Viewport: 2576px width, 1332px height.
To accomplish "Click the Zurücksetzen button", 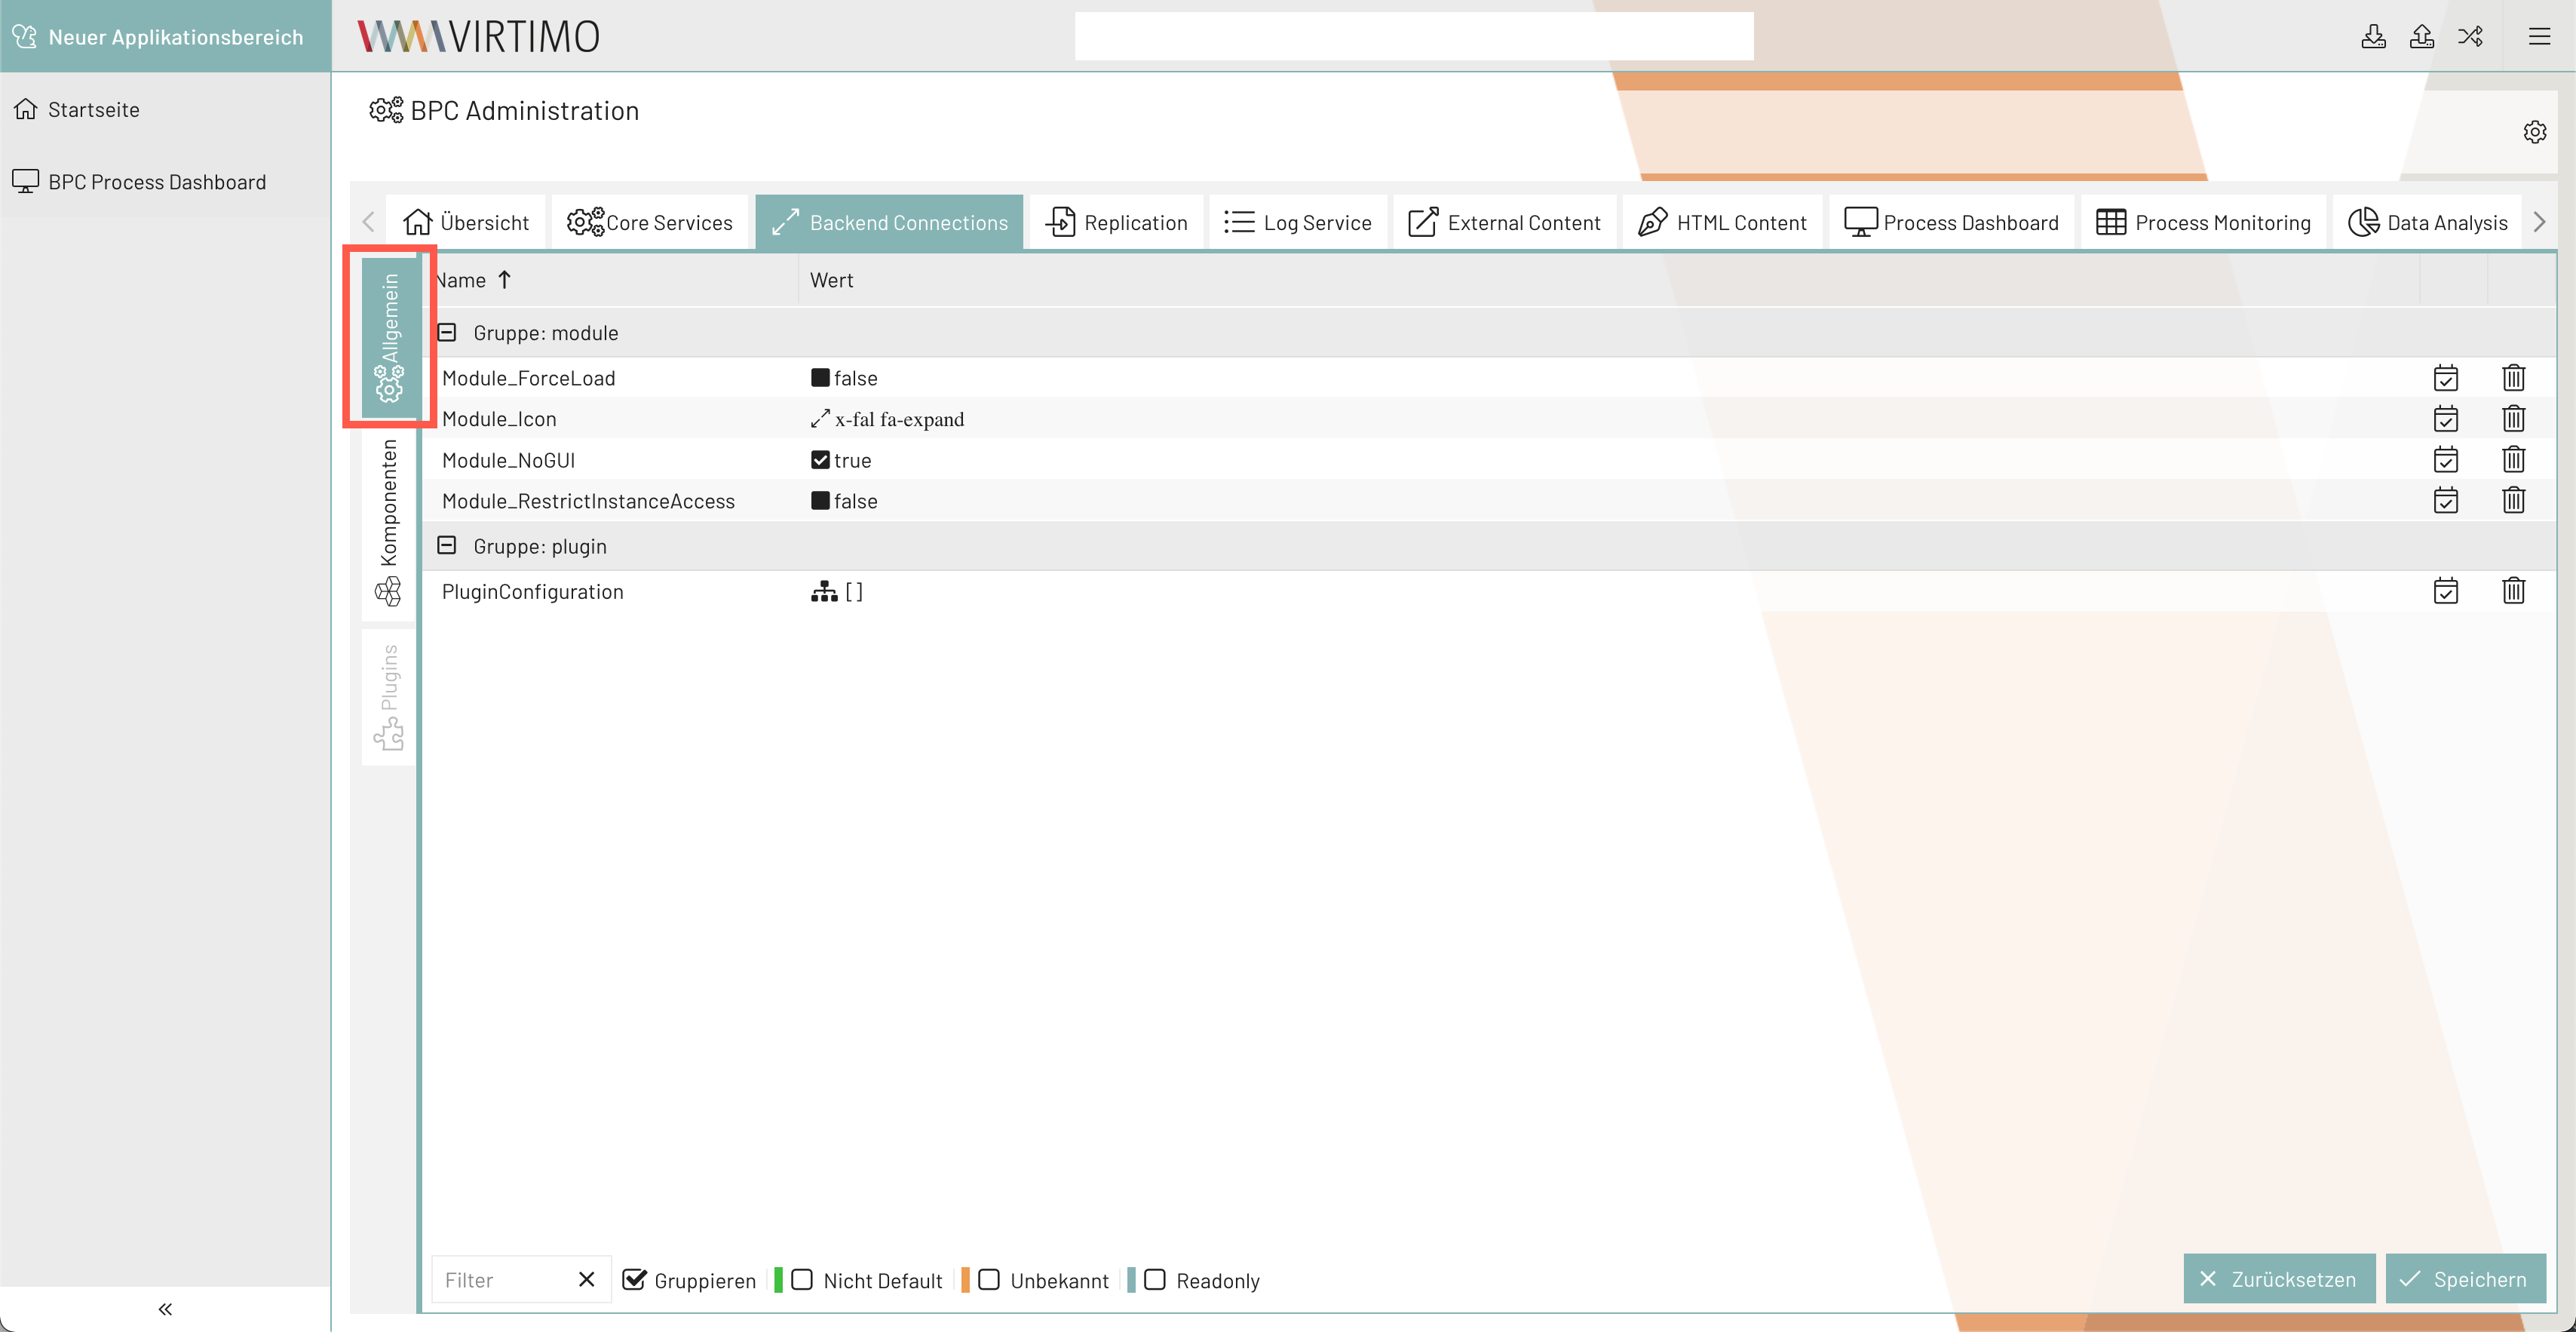I will [x=2279, y=1279].
